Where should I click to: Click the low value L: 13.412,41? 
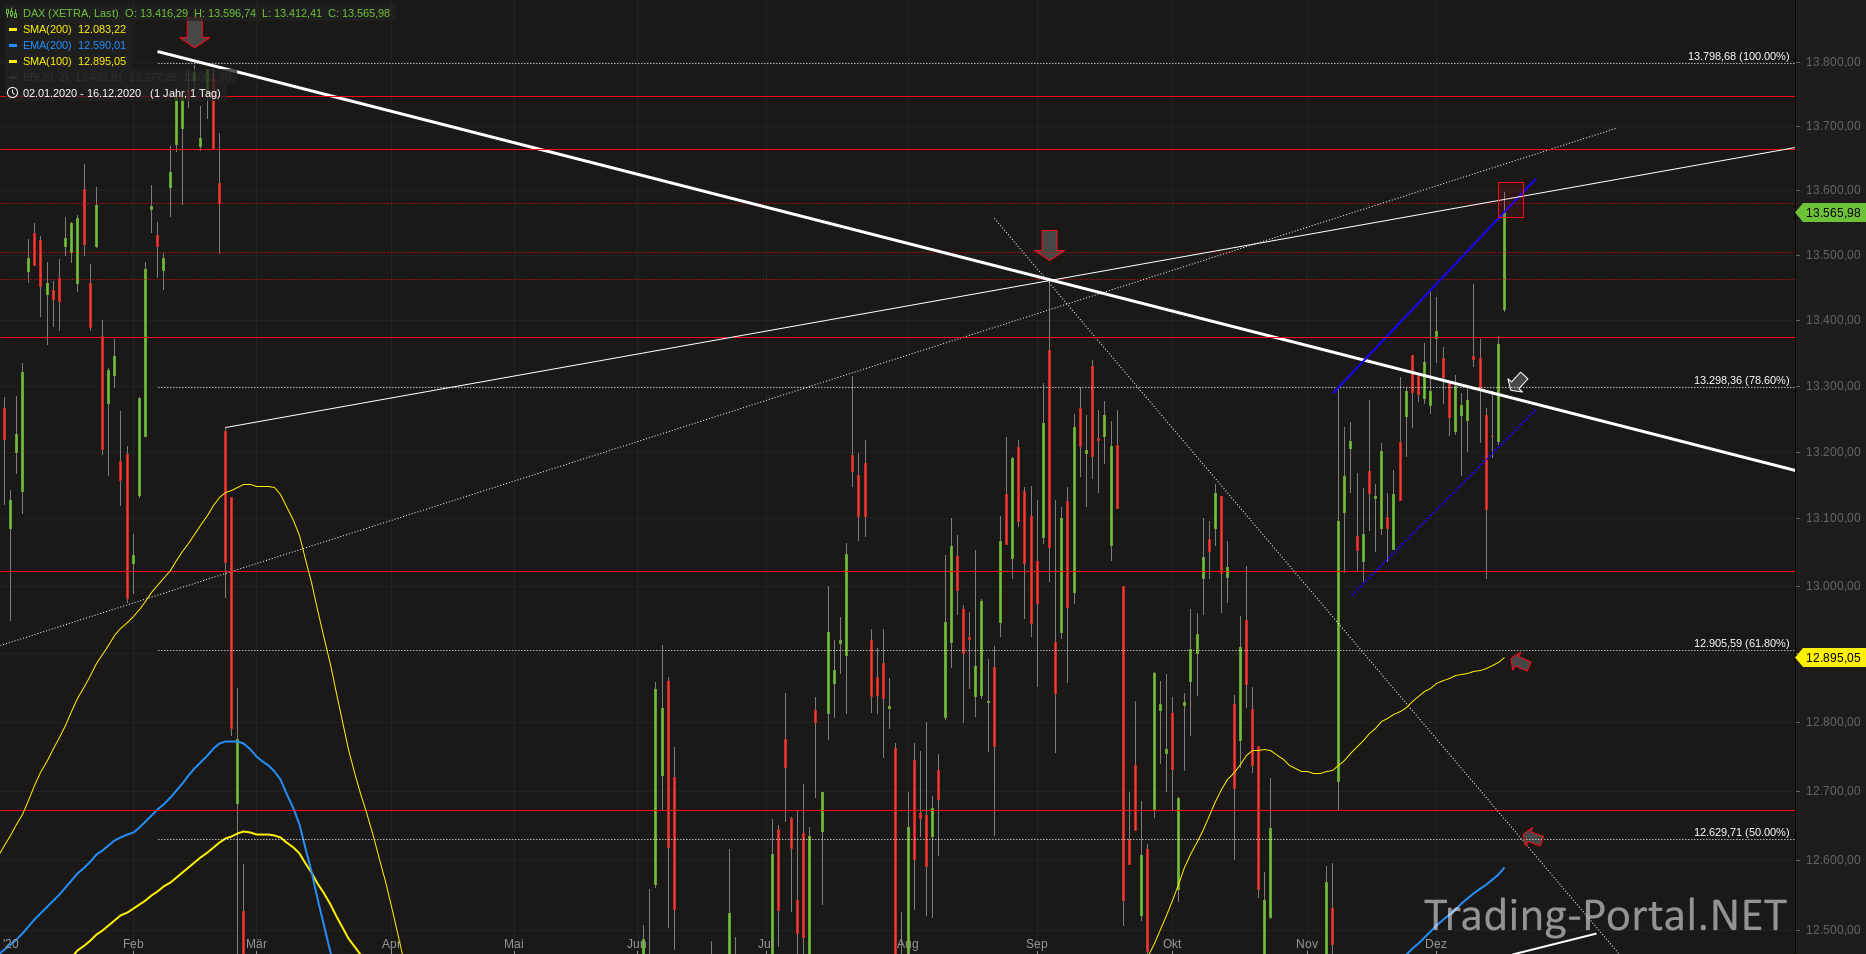pyautogui.click(x=292, y=13)
